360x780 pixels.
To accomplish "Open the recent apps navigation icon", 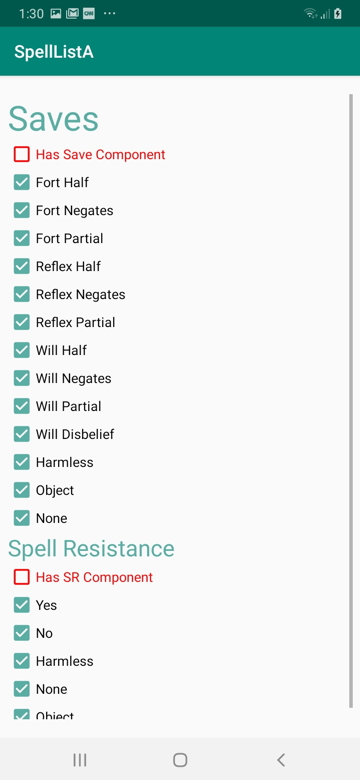I will (80, 760).
